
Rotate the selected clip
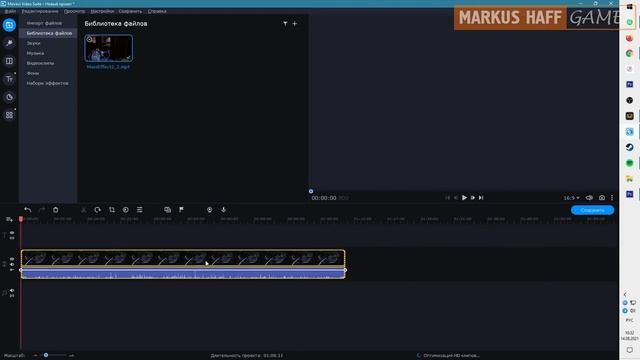coord(98,210)
